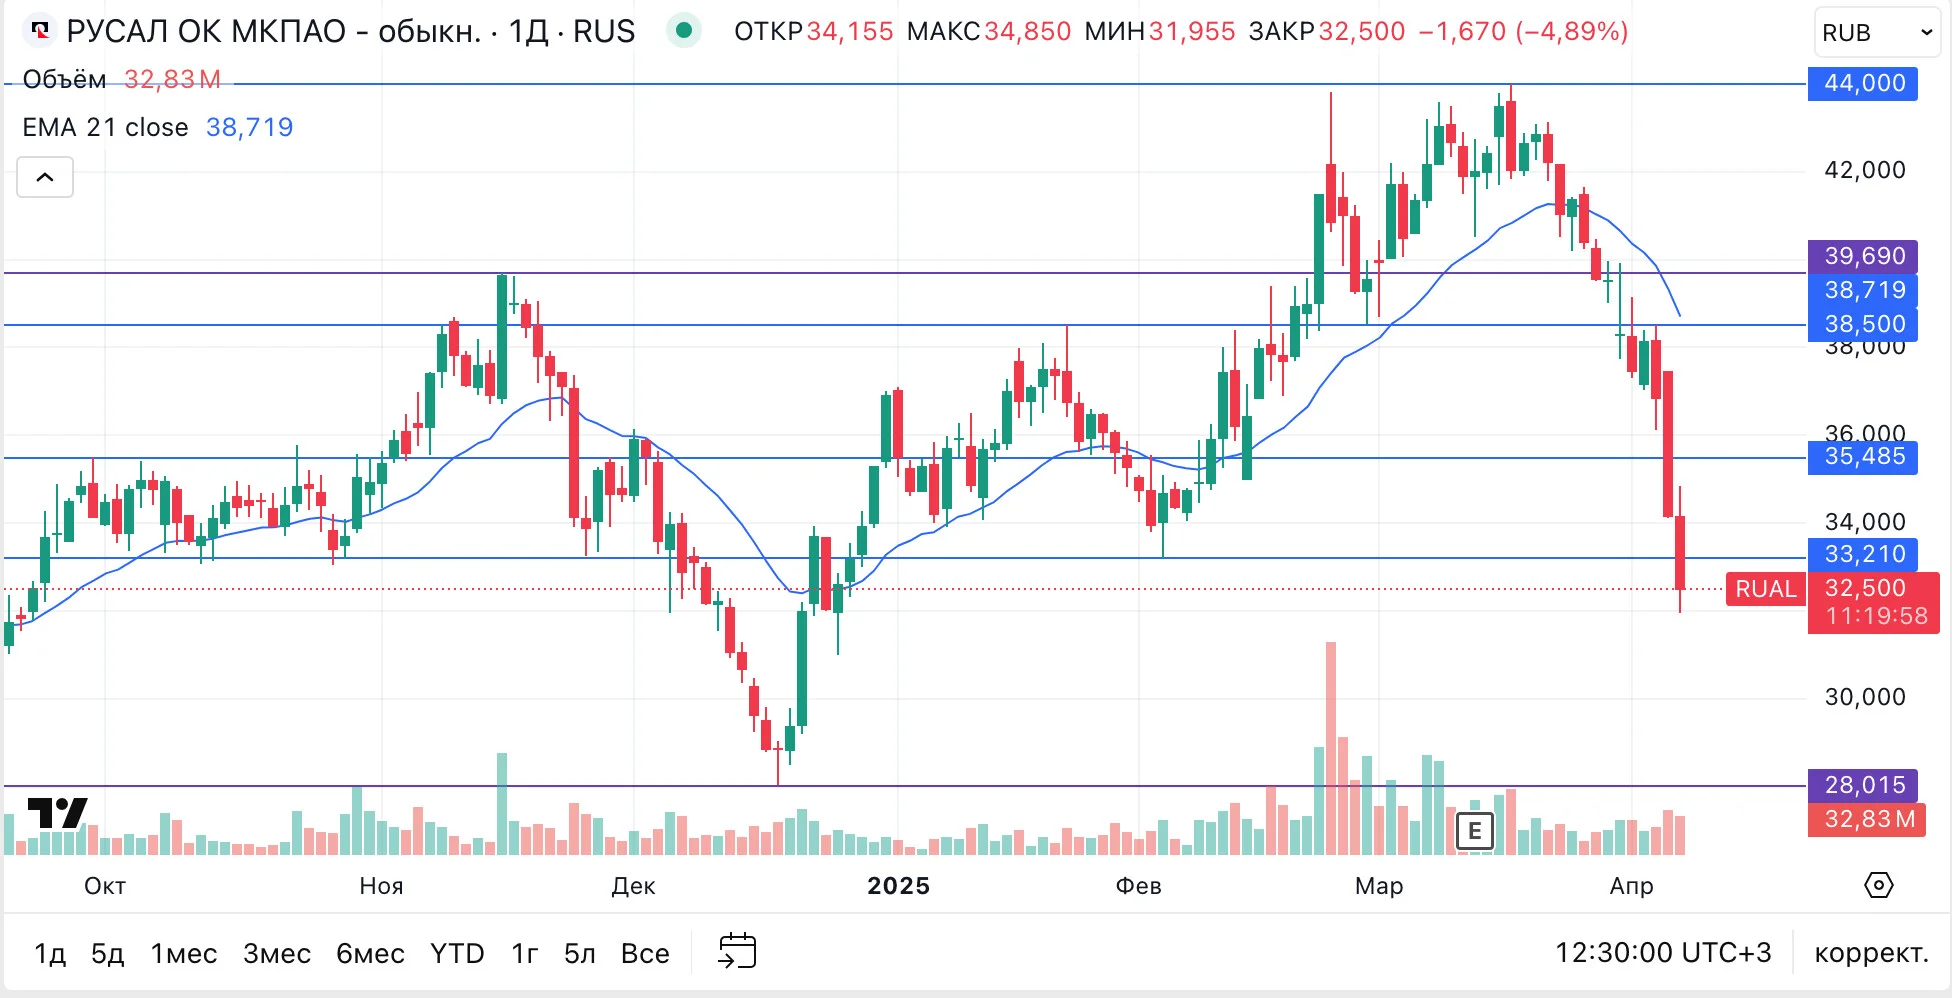The image size is (1952, 998).
Task: Click the Мар label on time axis
Action: (1379, 886)
